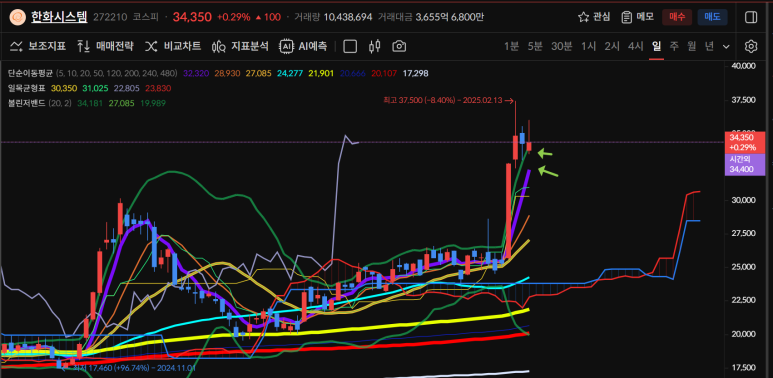The width and height of the screenshot is (773, 378).
Task: Click the yellow 21,901 MA value
Action: click(x=321, y=73)
